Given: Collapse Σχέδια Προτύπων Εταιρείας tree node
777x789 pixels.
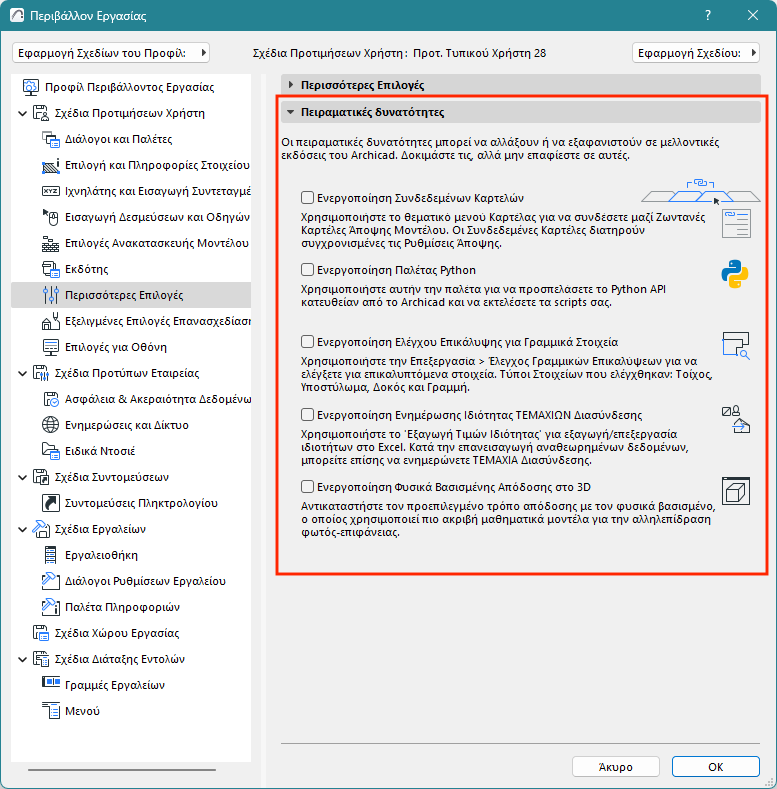Looking at the screenshot, I should pos(23,373).
